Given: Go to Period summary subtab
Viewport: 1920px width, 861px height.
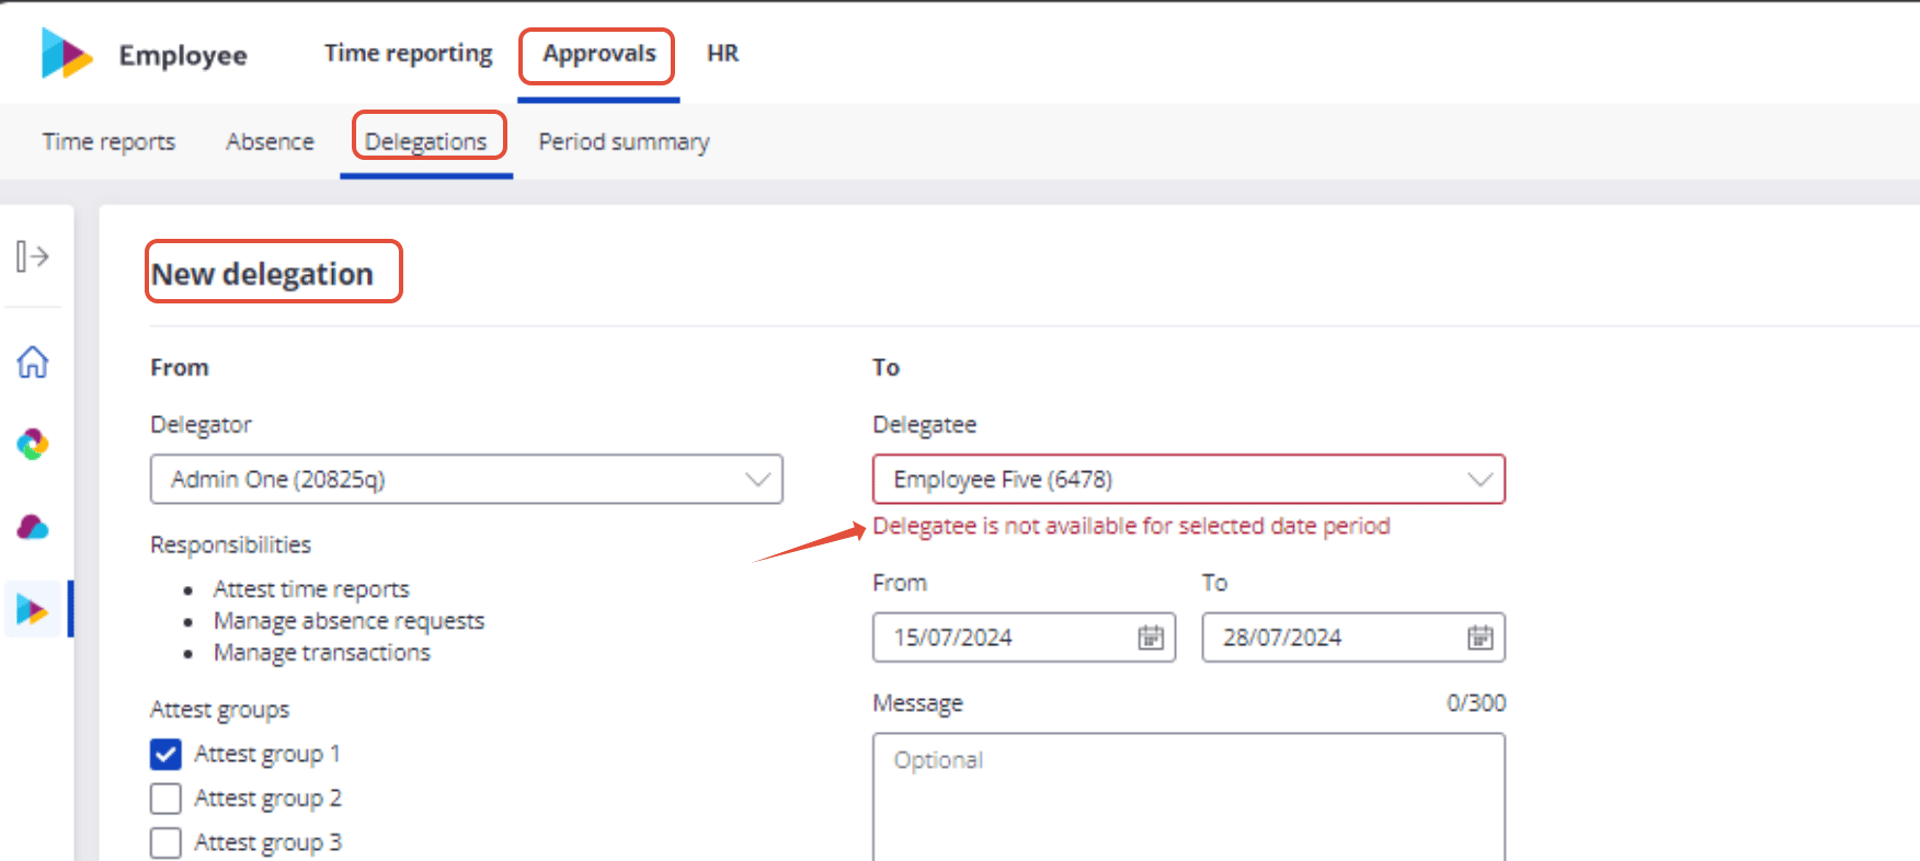Looking at the screenshot, I should [624, 142].
